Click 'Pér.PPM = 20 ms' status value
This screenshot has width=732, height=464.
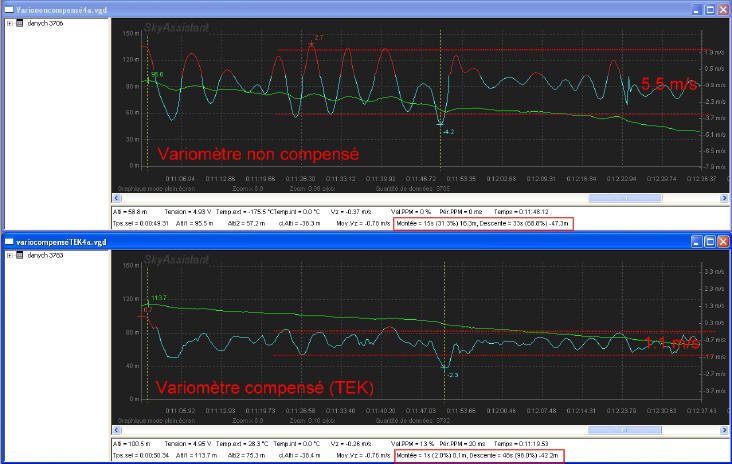coord(461,444)
